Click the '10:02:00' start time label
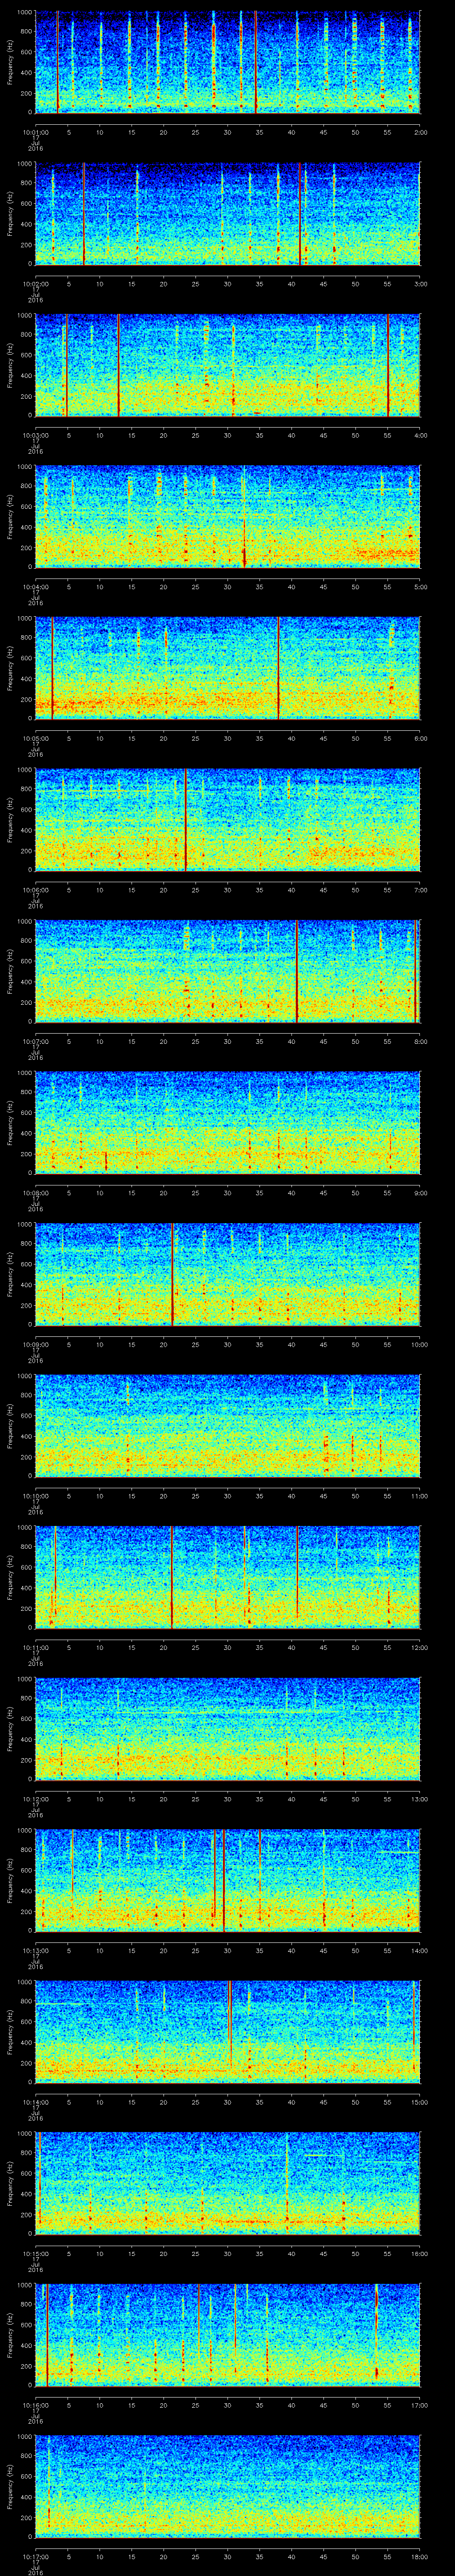455x2576 pixels. [x=35, y=284]
